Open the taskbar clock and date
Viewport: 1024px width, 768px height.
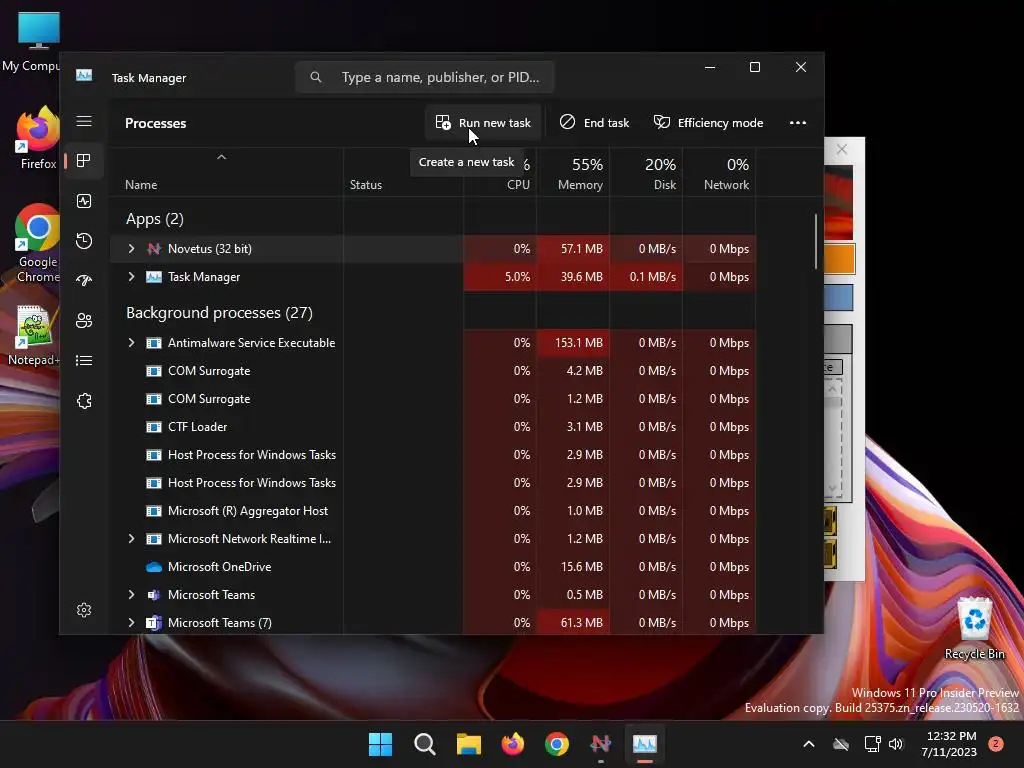pos(950,744)
